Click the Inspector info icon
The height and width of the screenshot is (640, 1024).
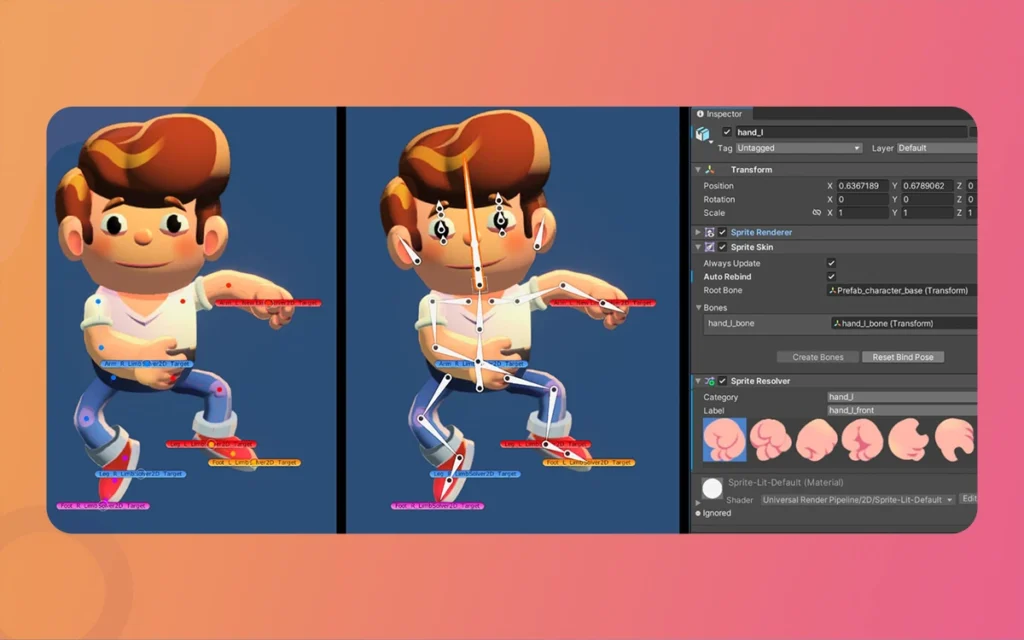pyautogui.click(x=700, y=114)
